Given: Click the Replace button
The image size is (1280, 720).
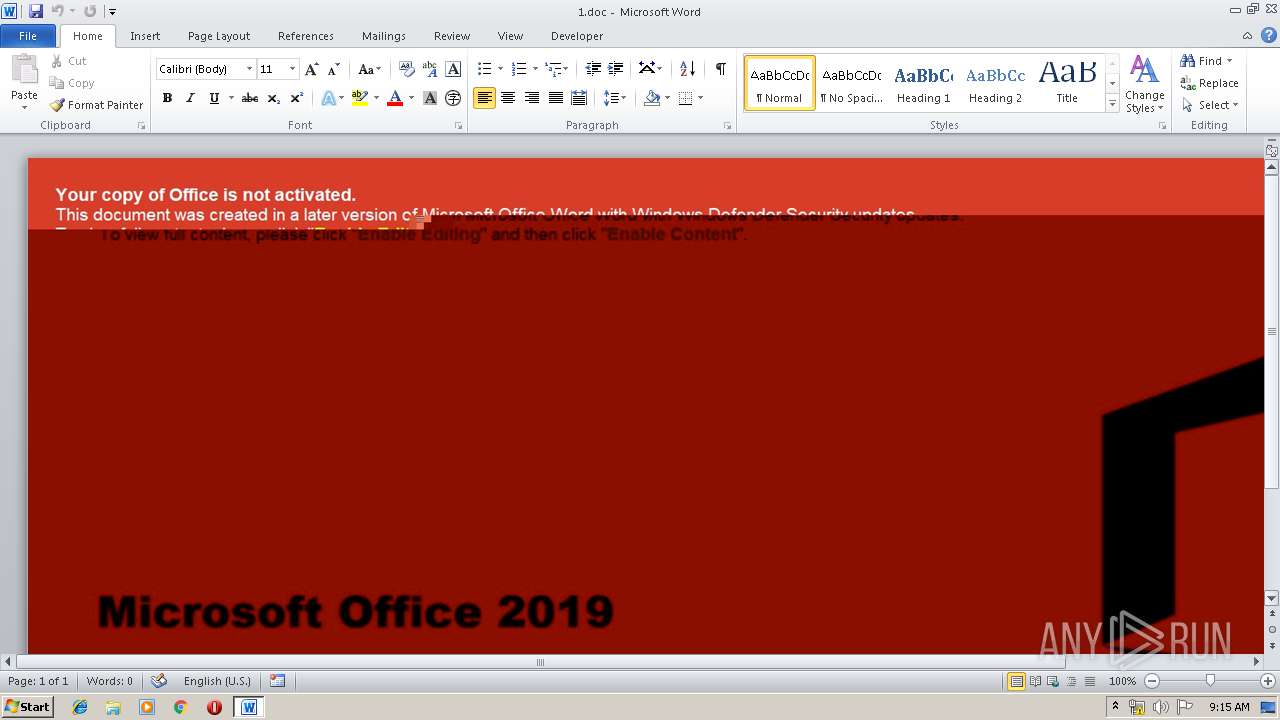Looking at the screenshot, I should pos(1210,83).
